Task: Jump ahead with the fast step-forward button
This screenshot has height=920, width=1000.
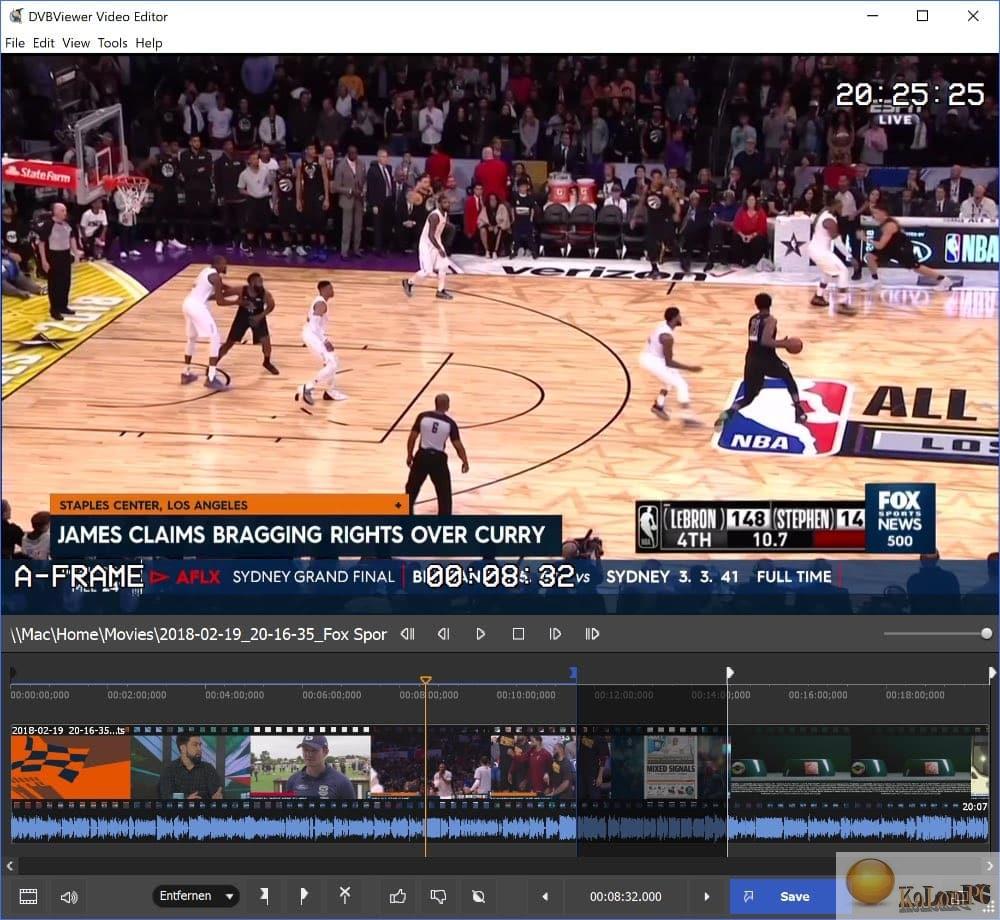Action: (592, 634)
